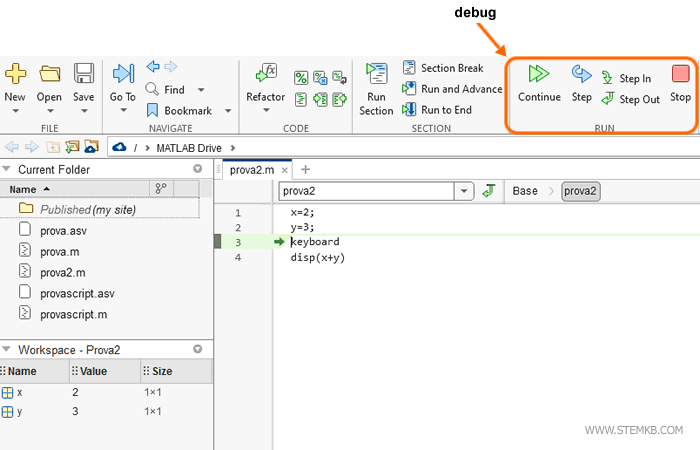Select variable x in Workspace

(19, 392)
